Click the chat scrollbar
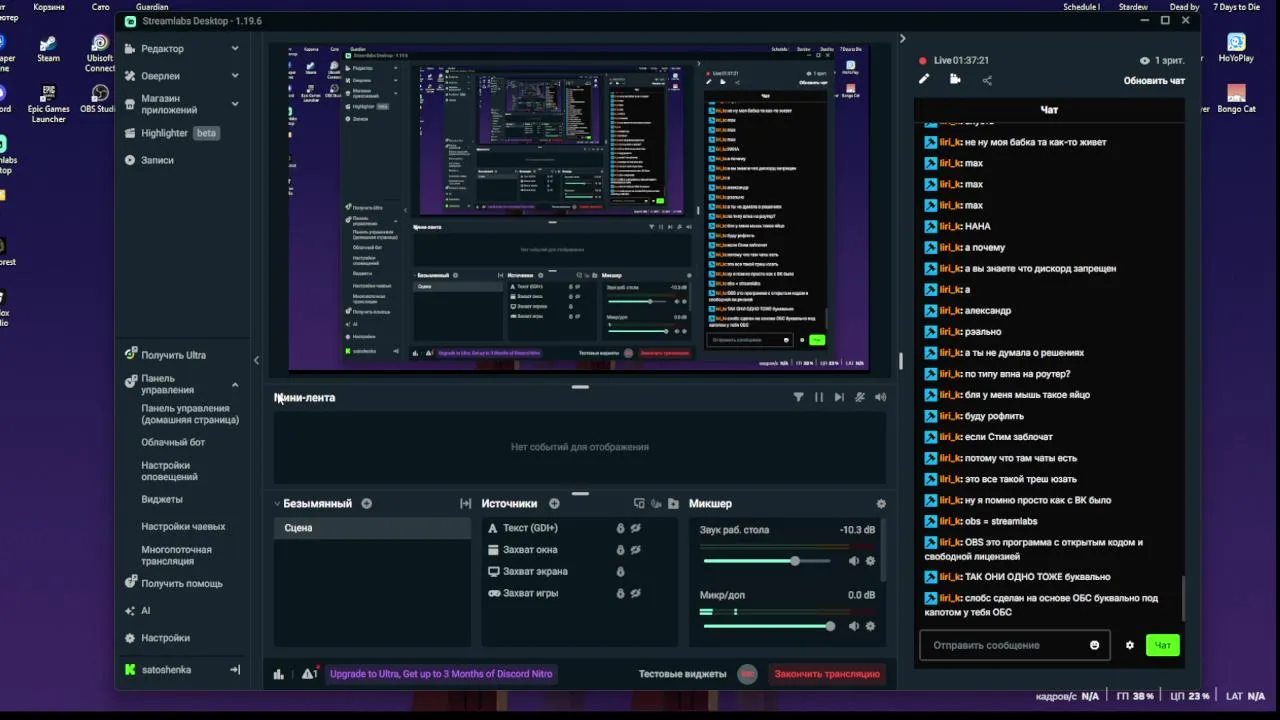The height and width of the screenshot is (720, 1280). point(1183,598)
